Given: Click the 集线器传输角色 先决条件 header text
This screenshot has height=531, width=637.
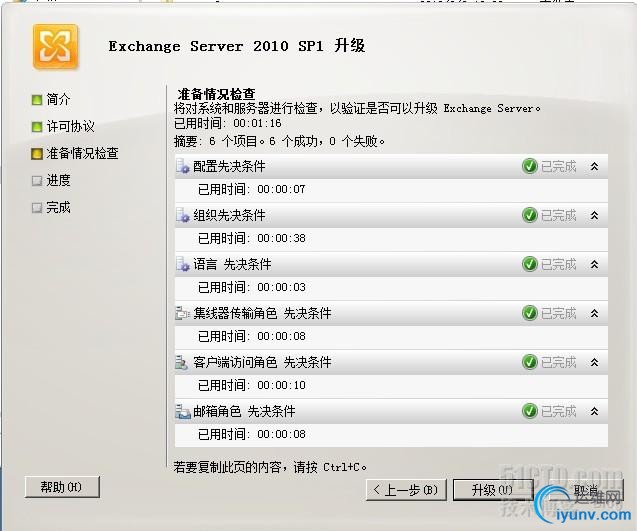Looking at the screenshot, I should pos(262,313).
